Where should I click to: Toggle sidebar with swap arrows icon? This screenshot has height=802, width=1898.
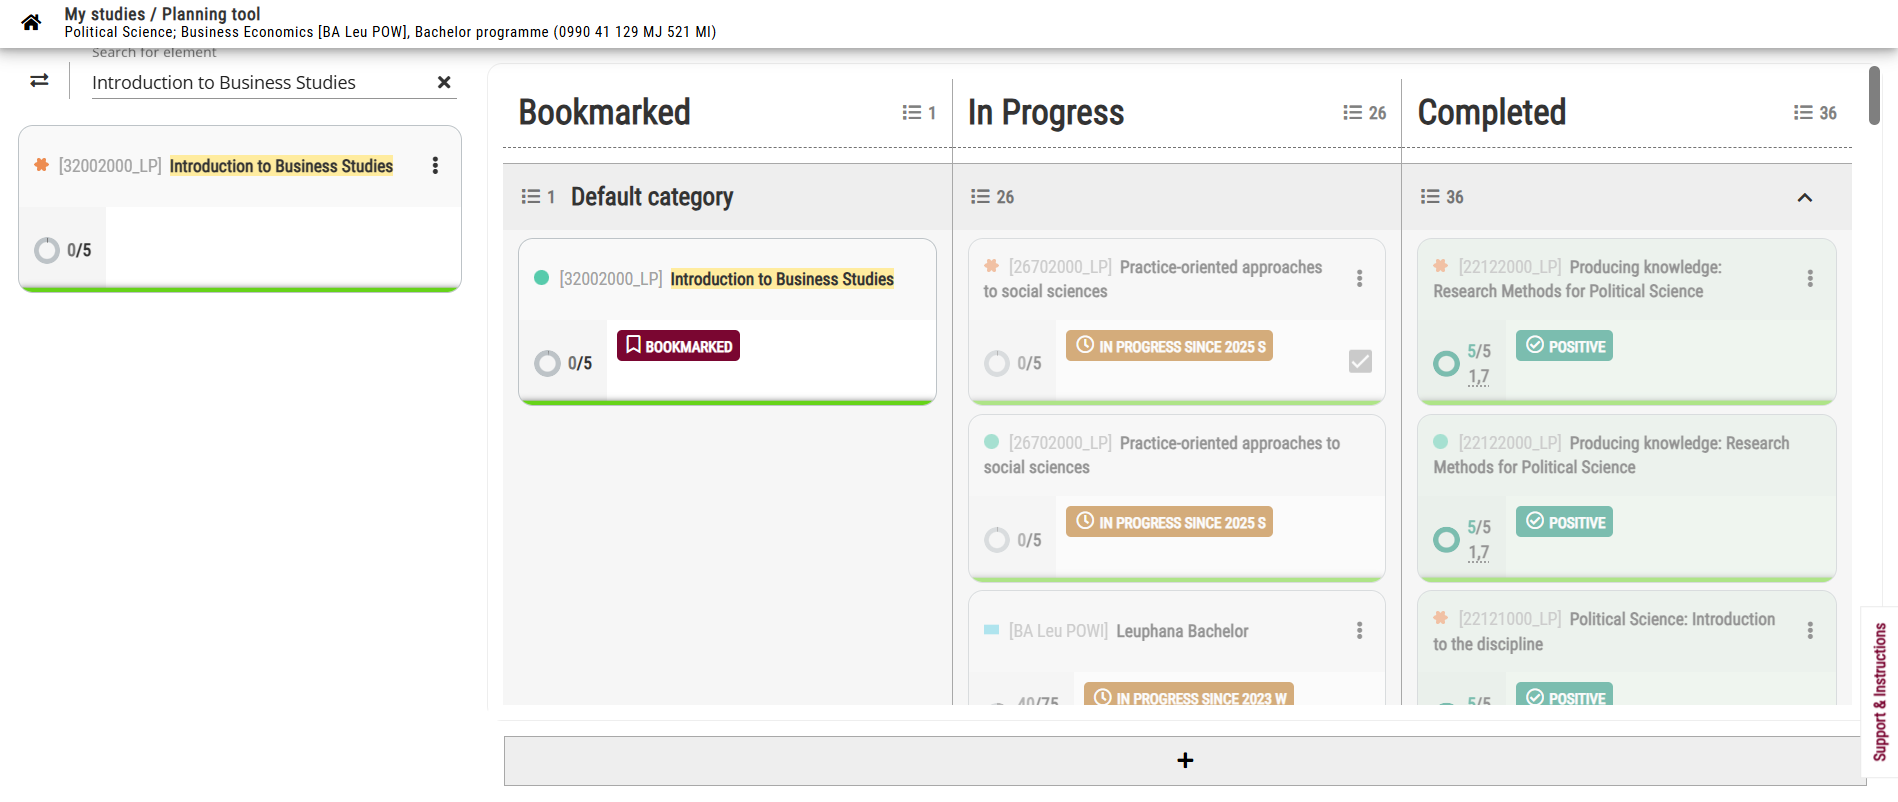39,81
